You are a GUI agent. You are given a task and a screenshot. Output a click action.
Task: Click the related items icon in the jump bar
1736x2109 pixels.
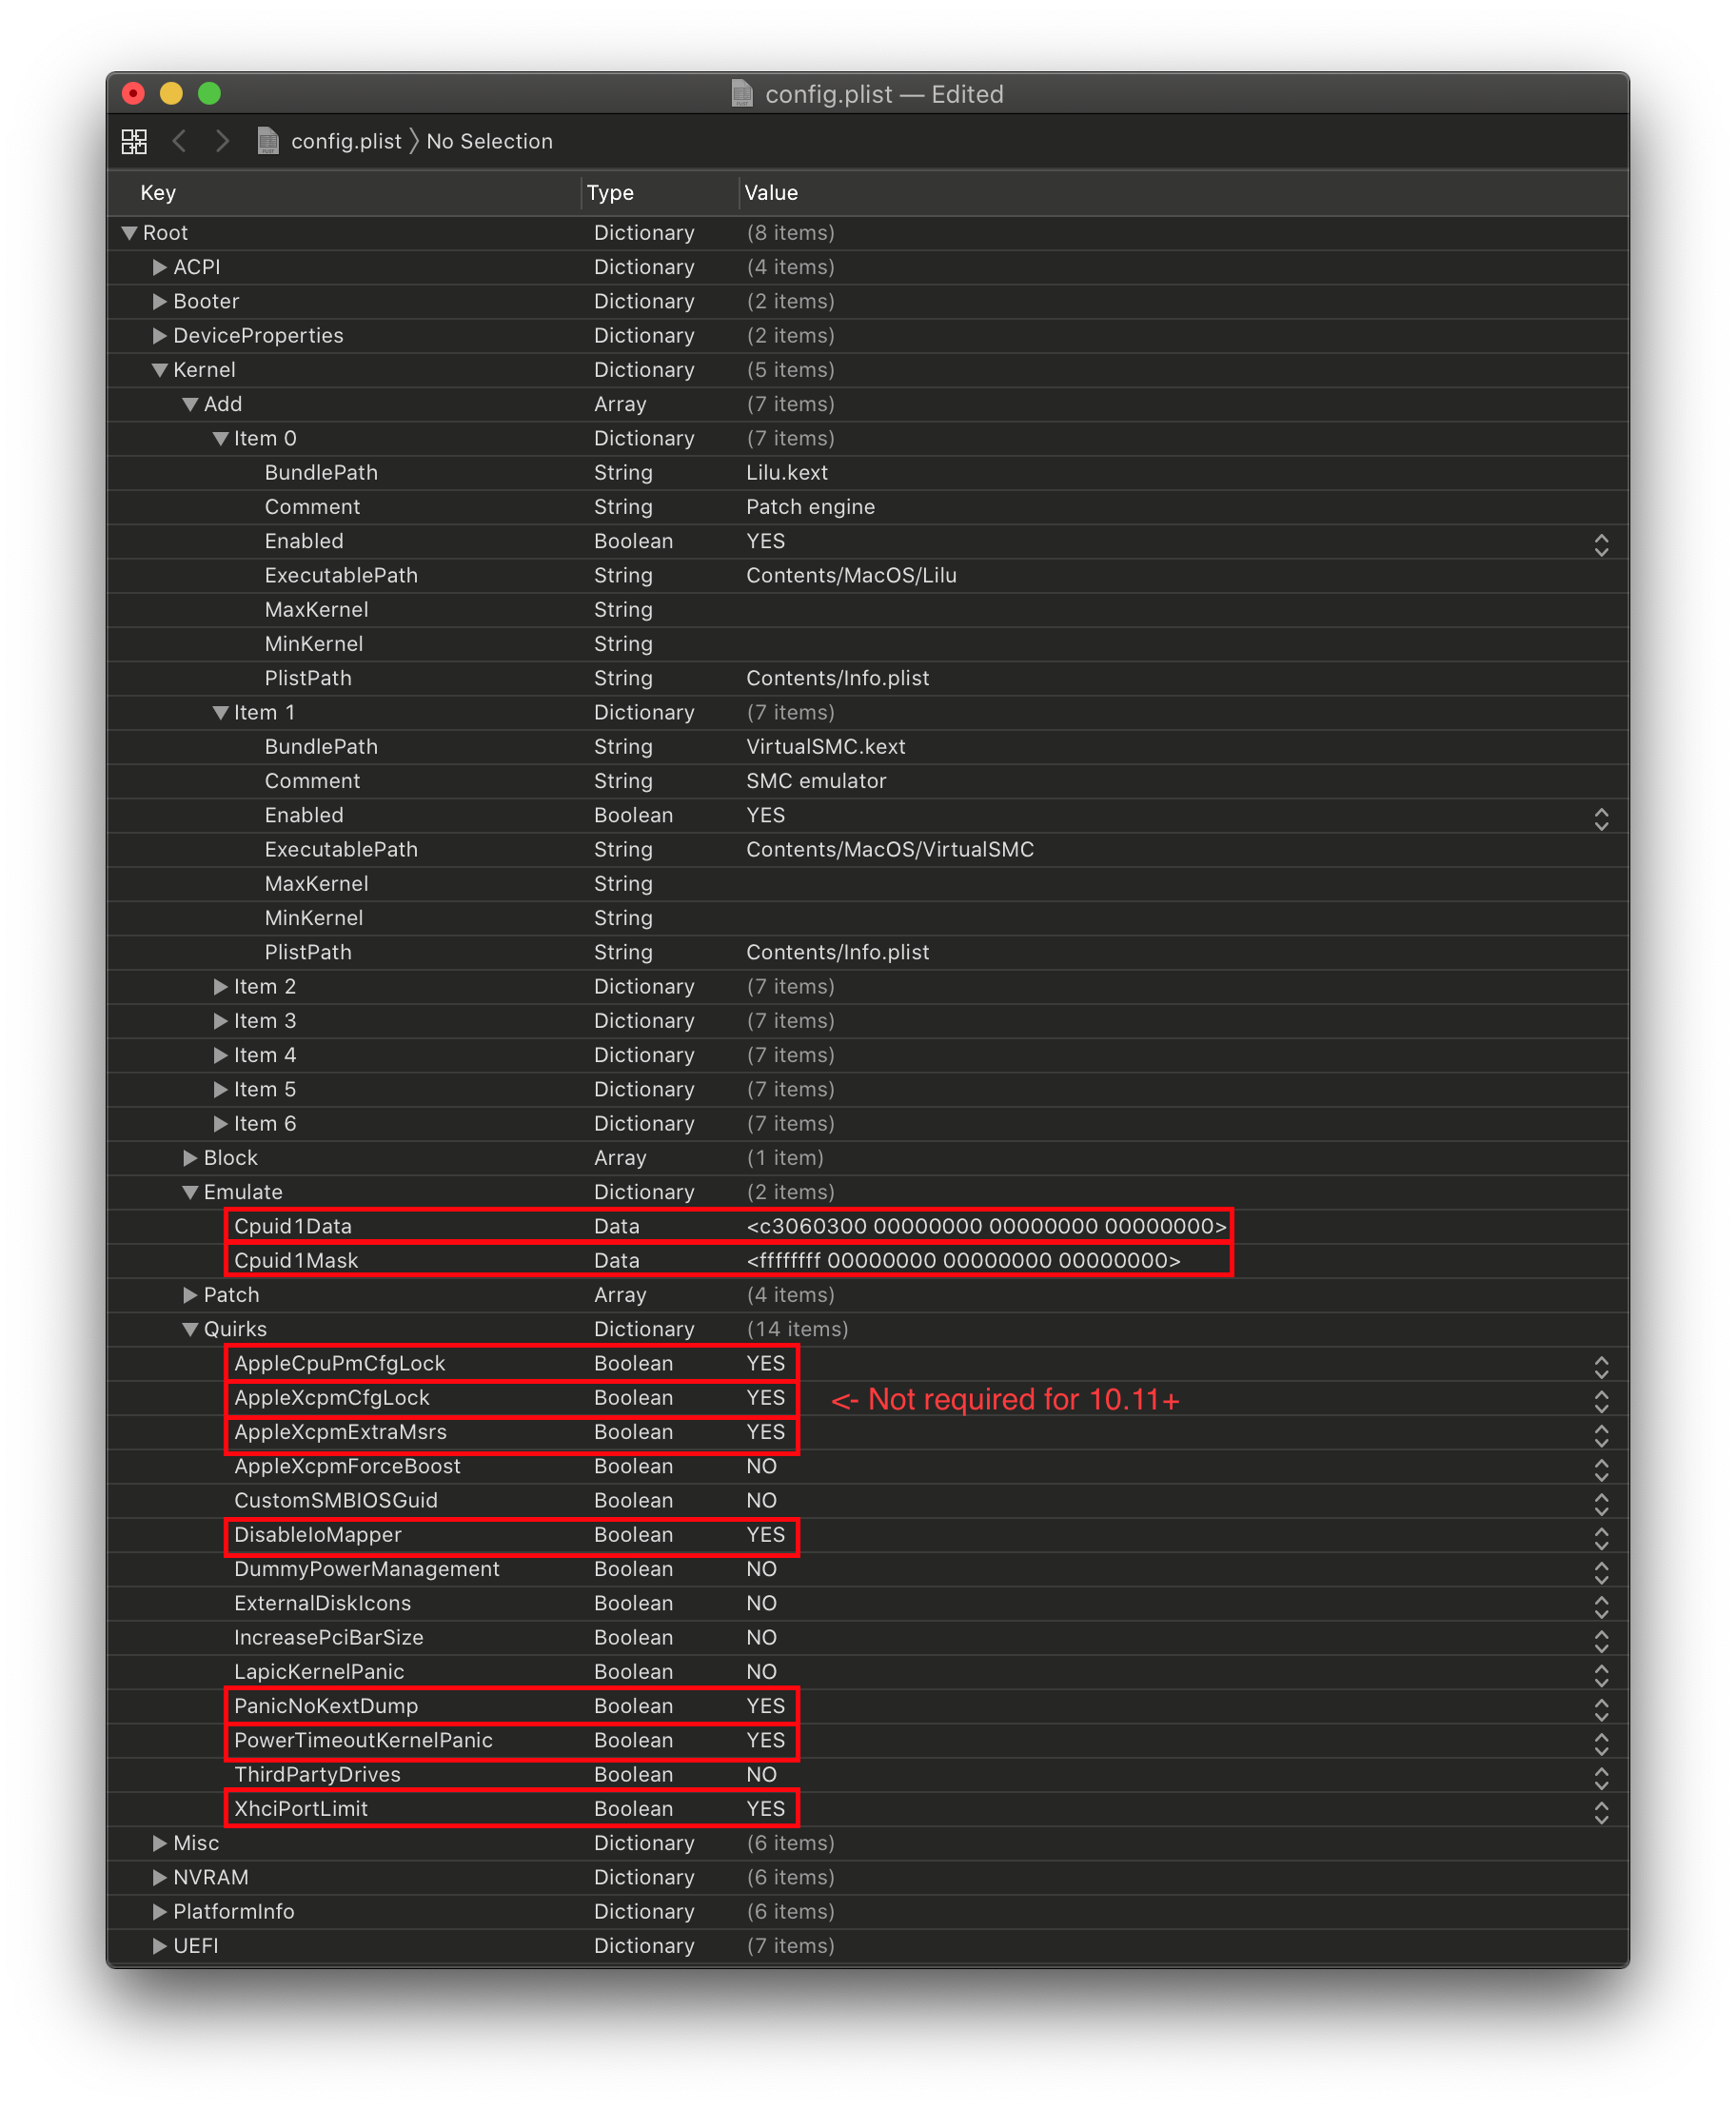click(133, 141)
